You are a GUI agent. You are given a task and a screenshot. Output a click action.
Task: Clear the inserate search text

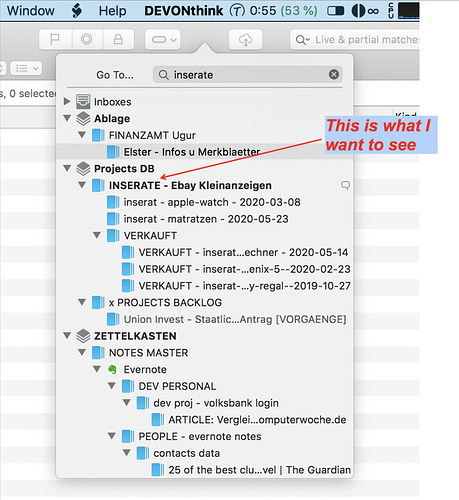(x=334, y=74)
